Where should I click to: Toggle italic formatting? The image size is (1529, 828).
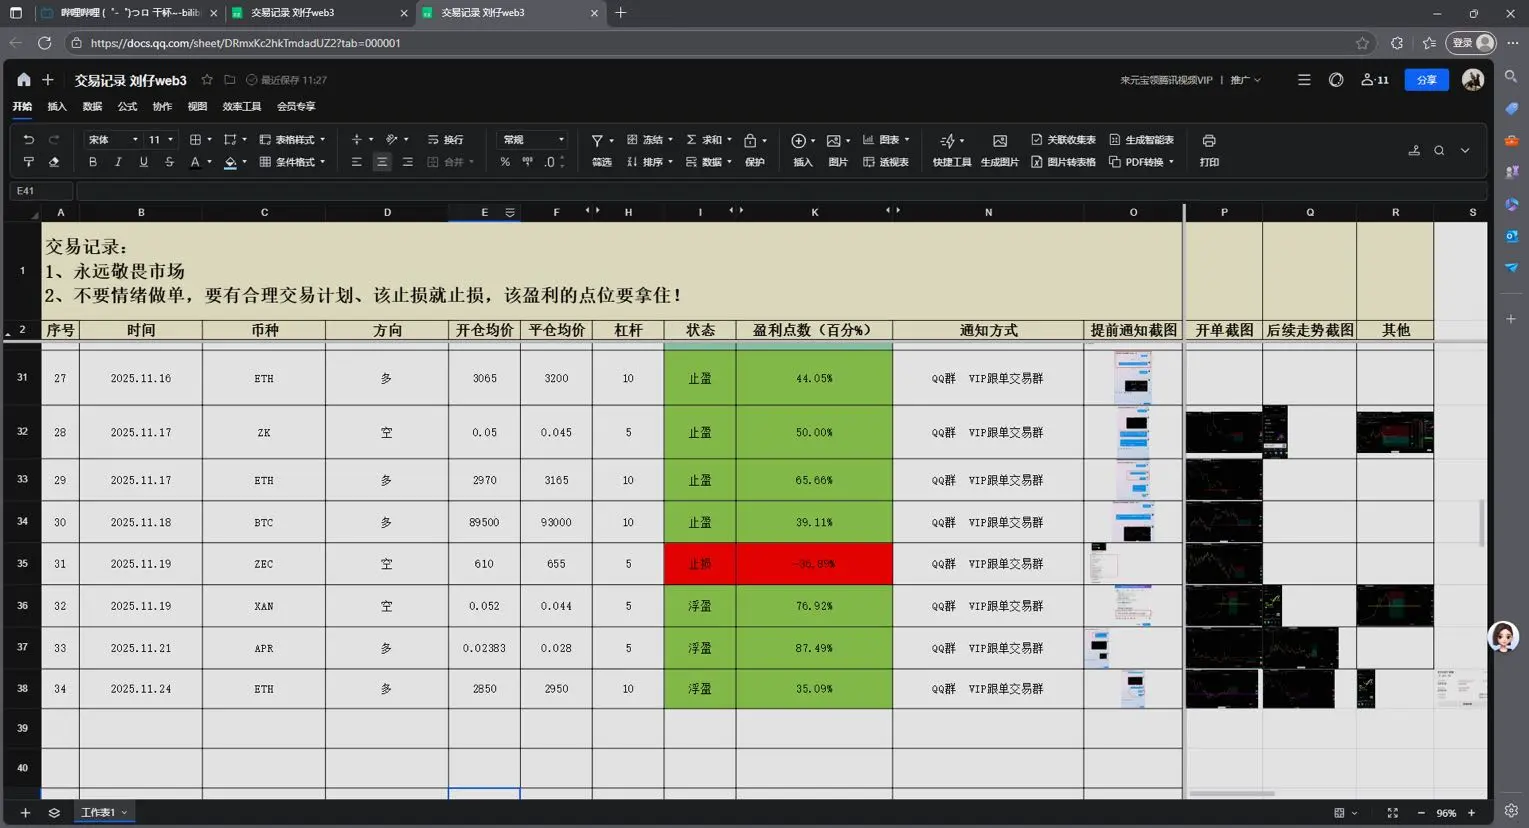118,162
